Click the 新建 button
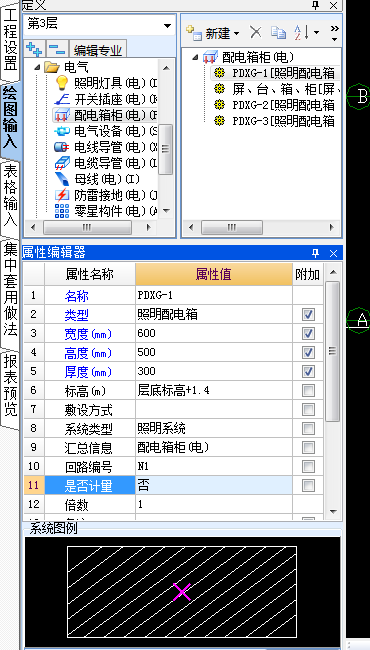 coord(208,33)
